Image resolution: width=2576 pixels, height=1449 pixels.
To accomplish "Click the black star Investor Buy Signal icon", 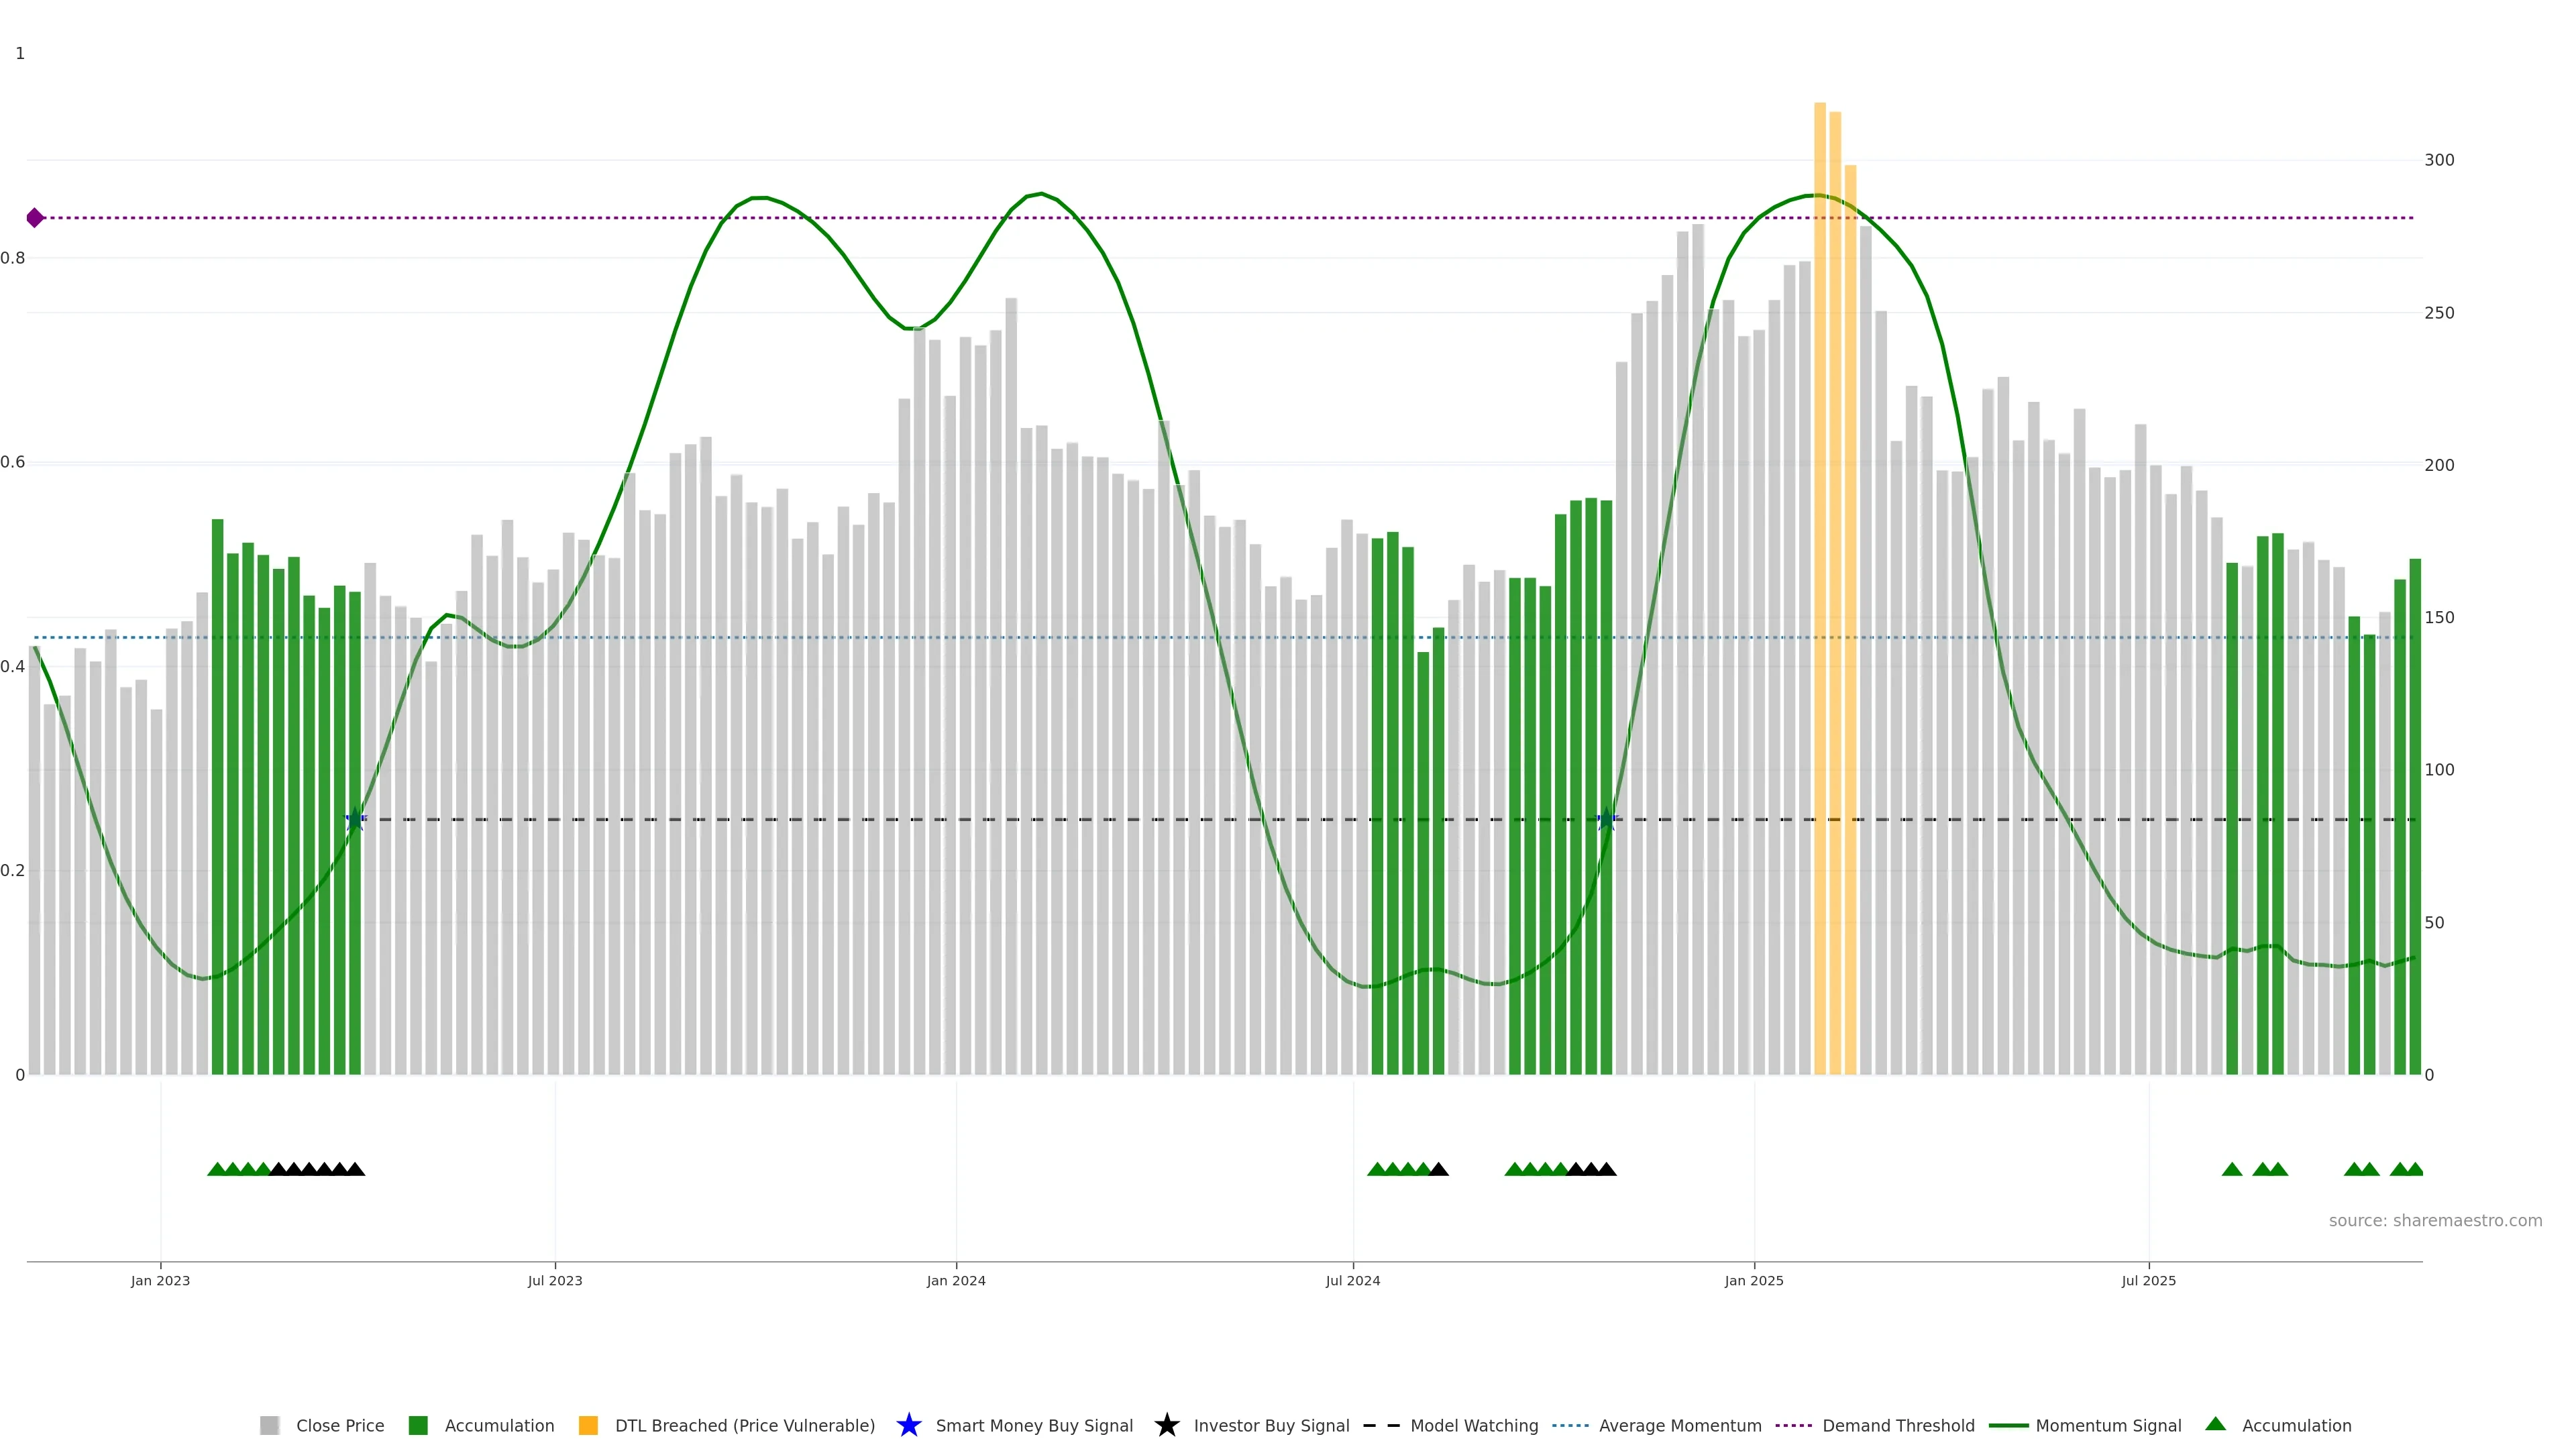I will 1166,1425.
